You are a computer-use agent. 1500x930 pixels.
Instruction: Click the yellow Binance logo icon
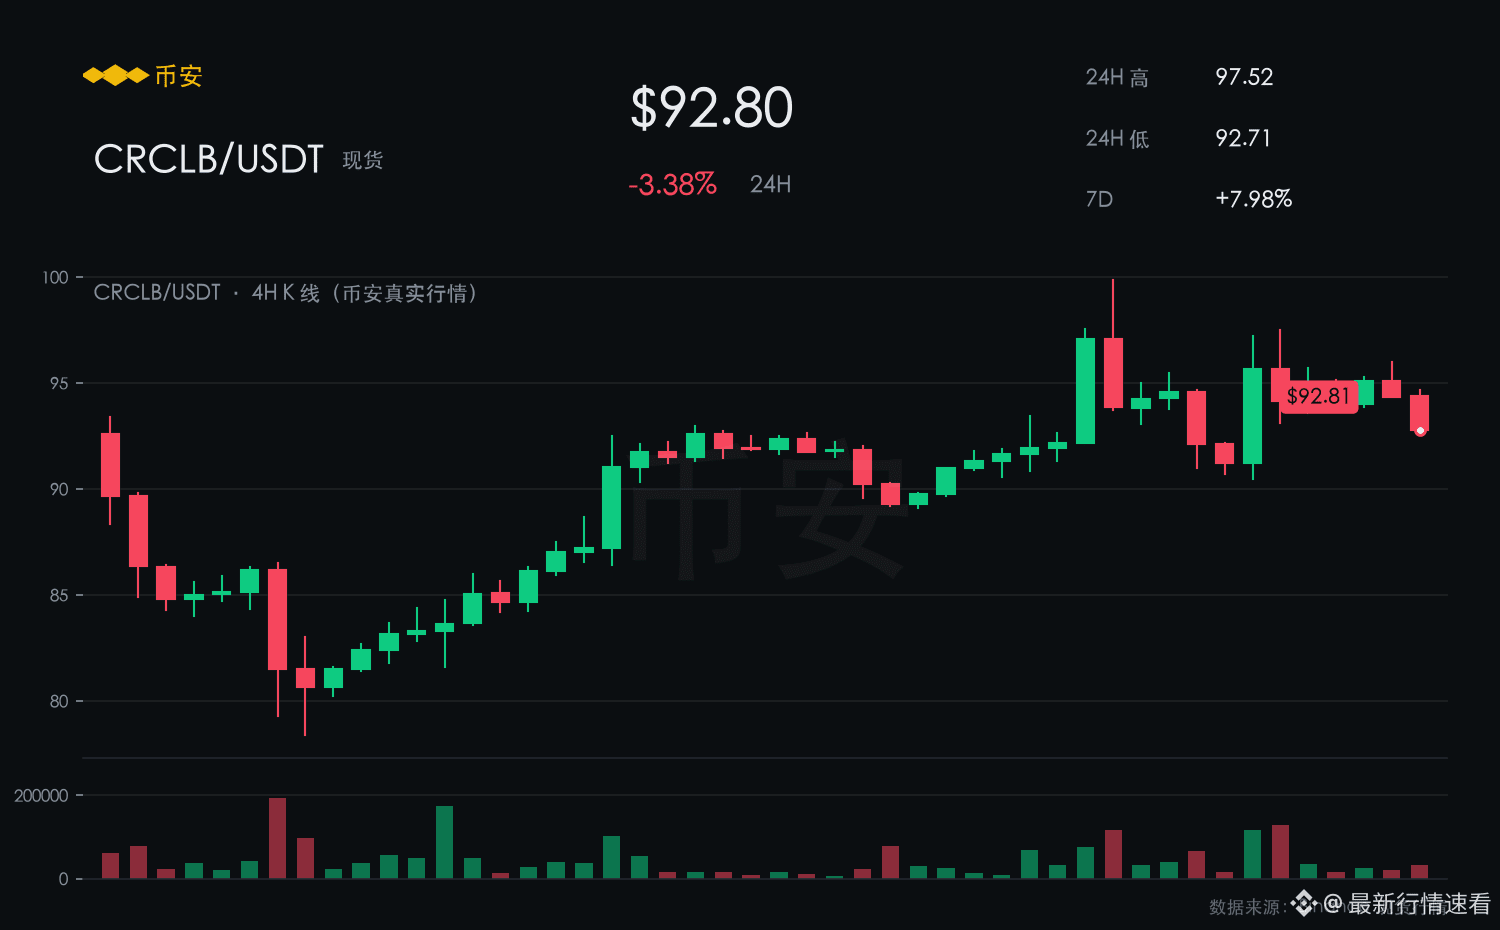116,76
